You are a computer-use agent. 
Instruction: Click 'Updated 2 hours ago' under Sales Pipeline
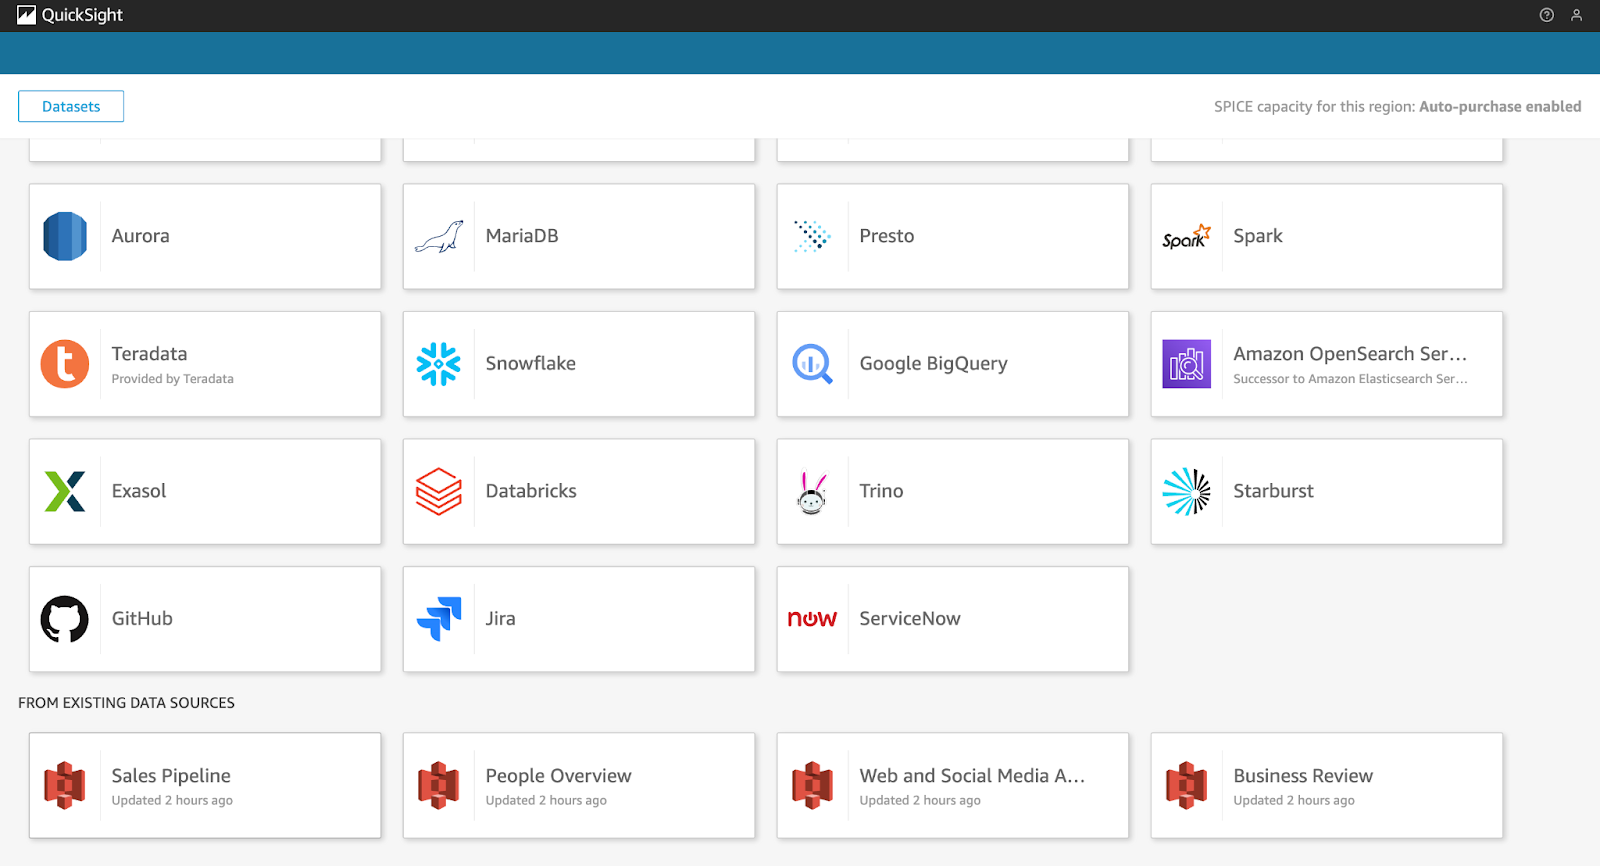172,801
